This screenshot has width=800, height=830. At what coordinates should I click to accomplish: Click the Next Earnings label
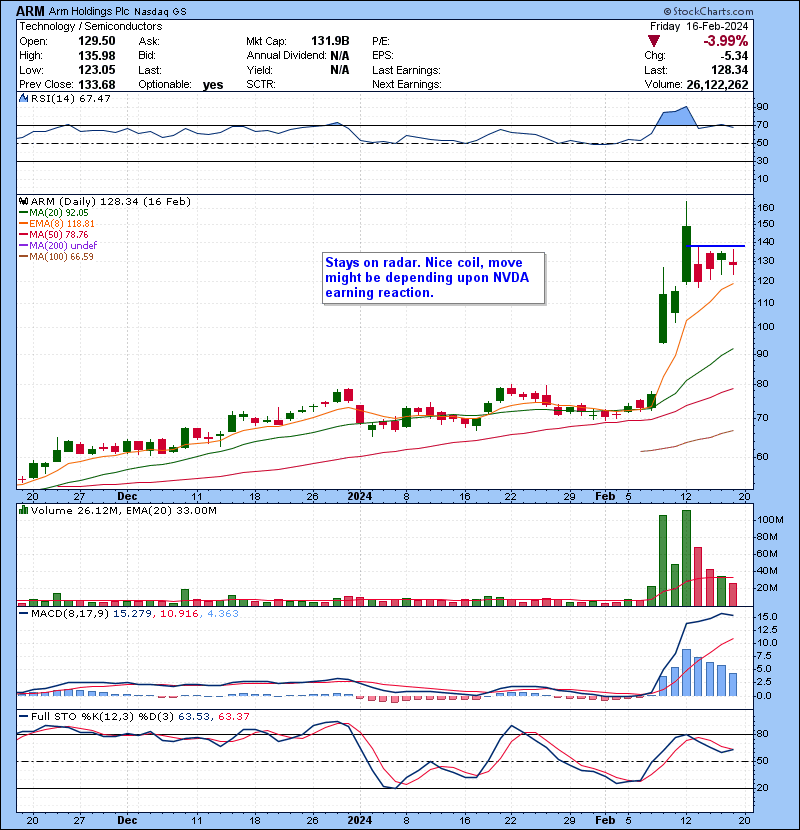407,84
